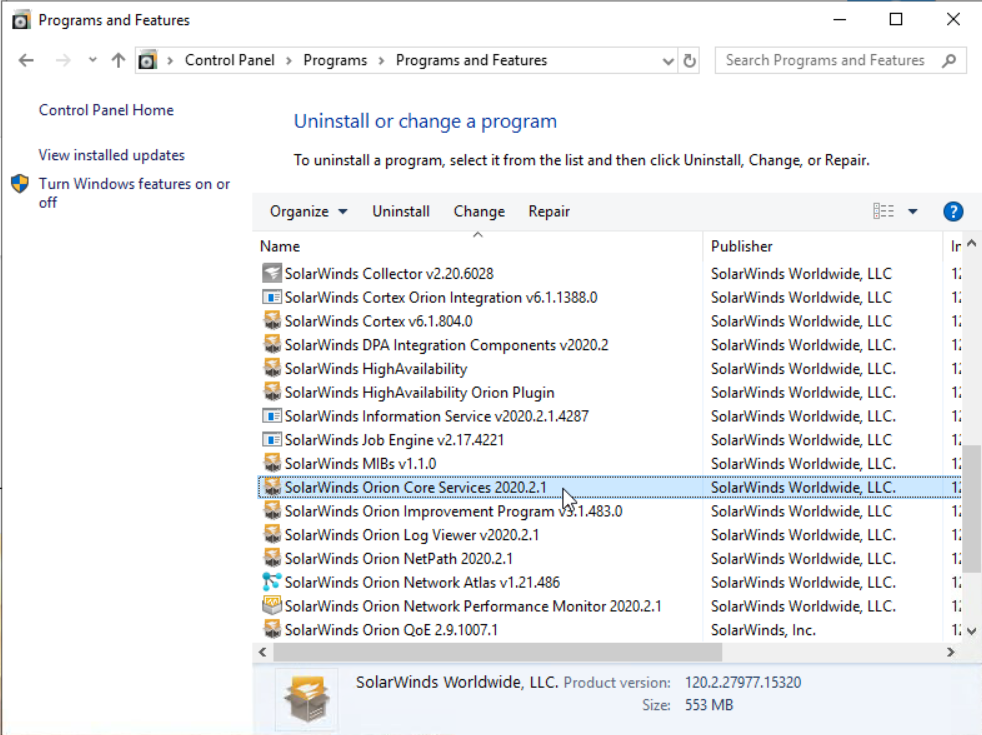Click the Control Panel icon in address bar

click(x=147, y=61)
